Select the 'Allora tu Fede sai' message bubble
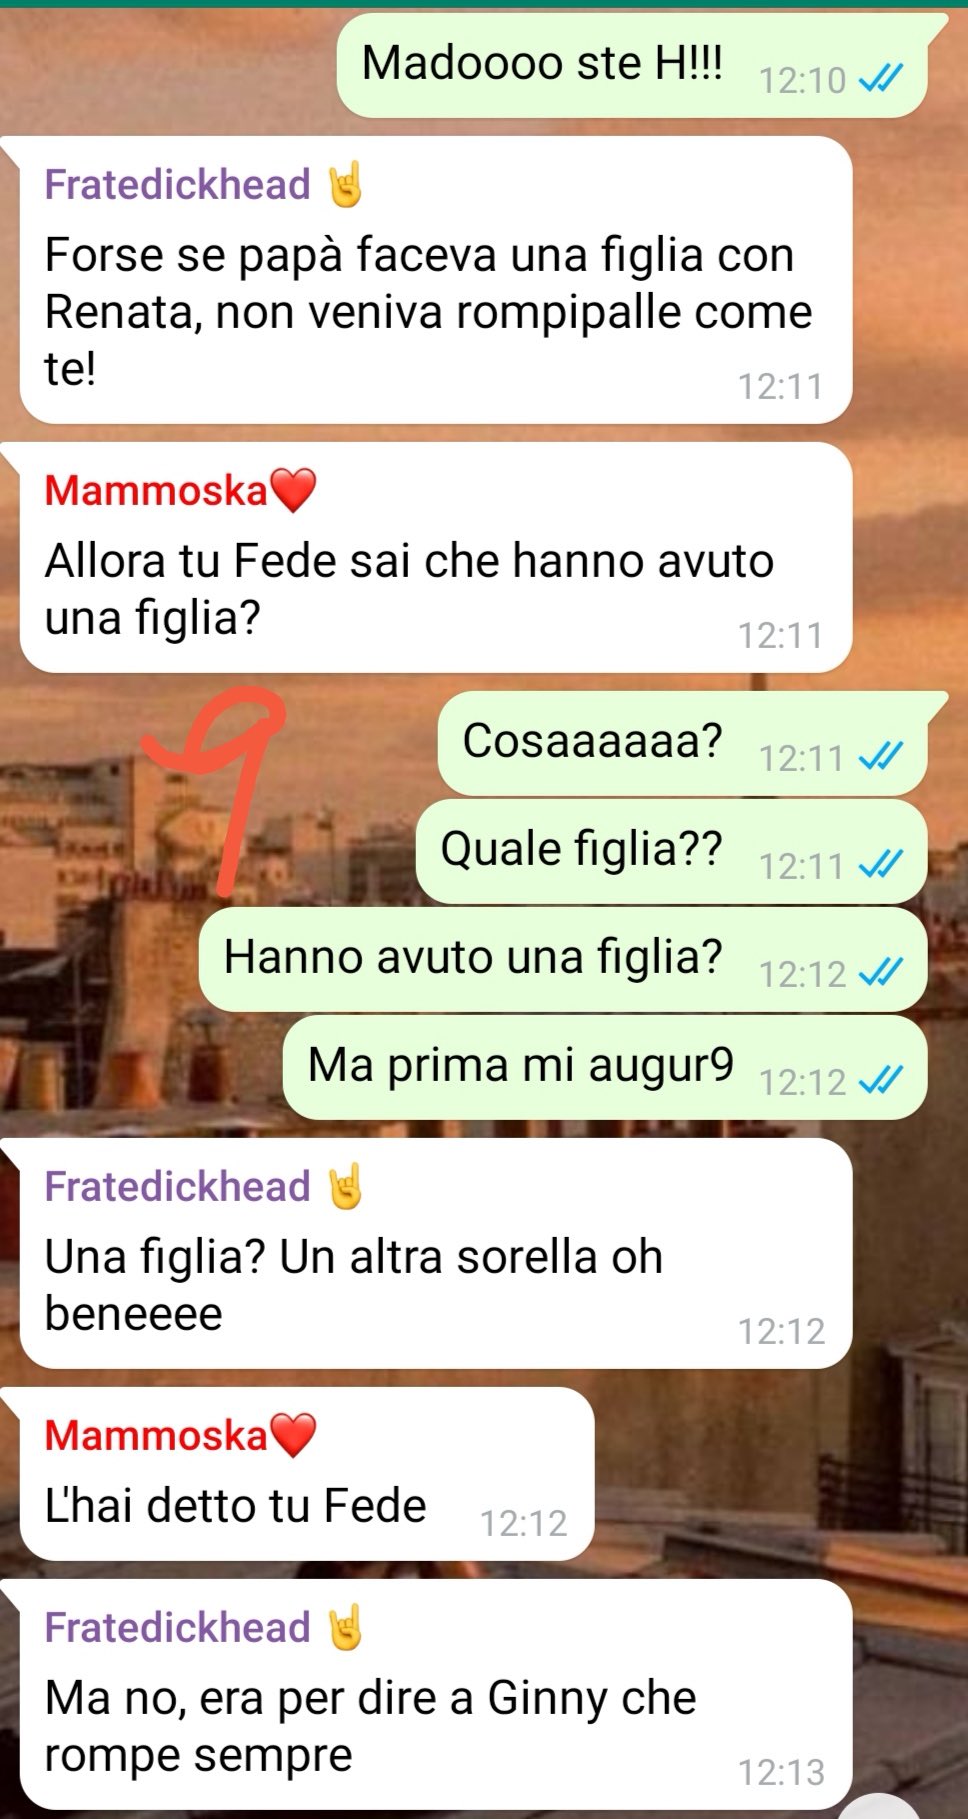Screen dimensions: 968x1819 pyautogui.click(x=435, y=557)
